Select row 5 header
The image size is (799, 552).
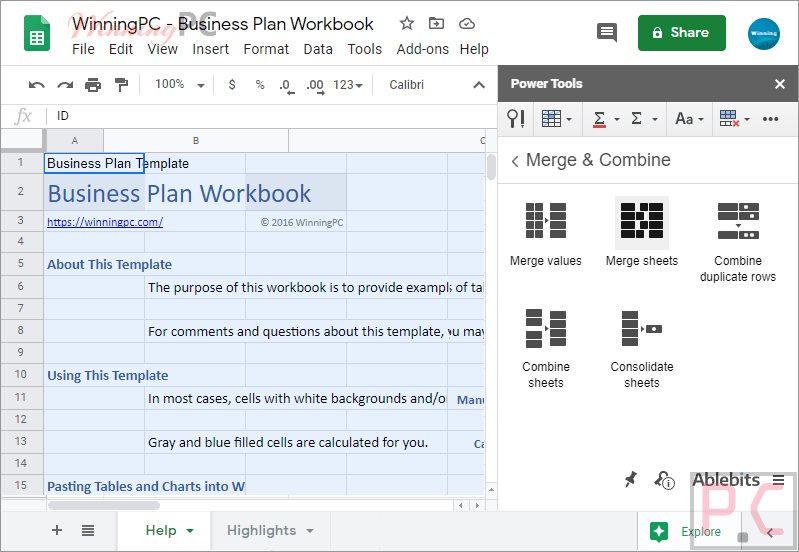(21, 264)
